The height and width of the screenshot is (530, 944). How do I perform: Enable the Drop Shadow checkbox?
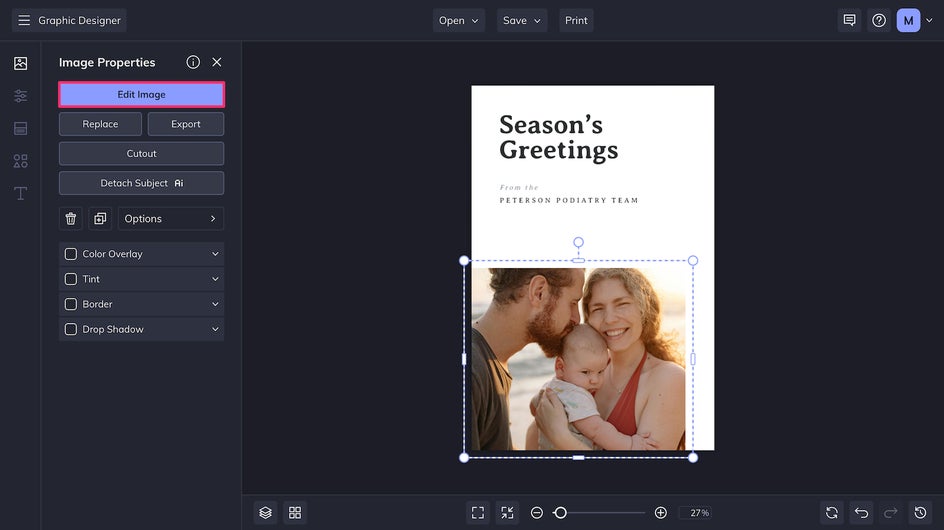click(x=70, y=329)
